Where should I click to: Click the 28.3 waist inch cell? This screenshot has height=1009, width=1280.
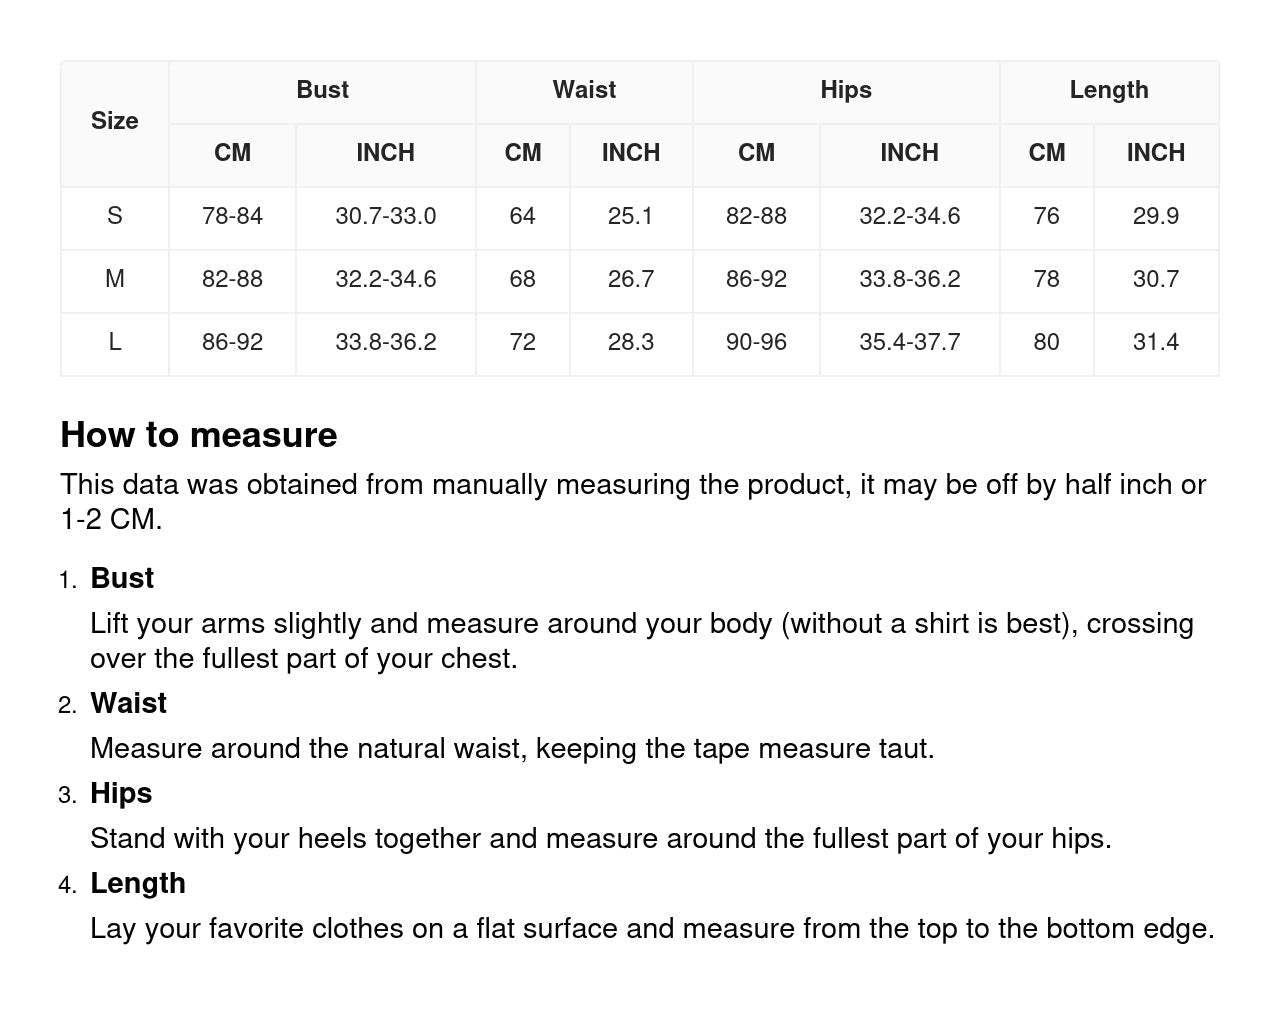[x=630, y=342]
